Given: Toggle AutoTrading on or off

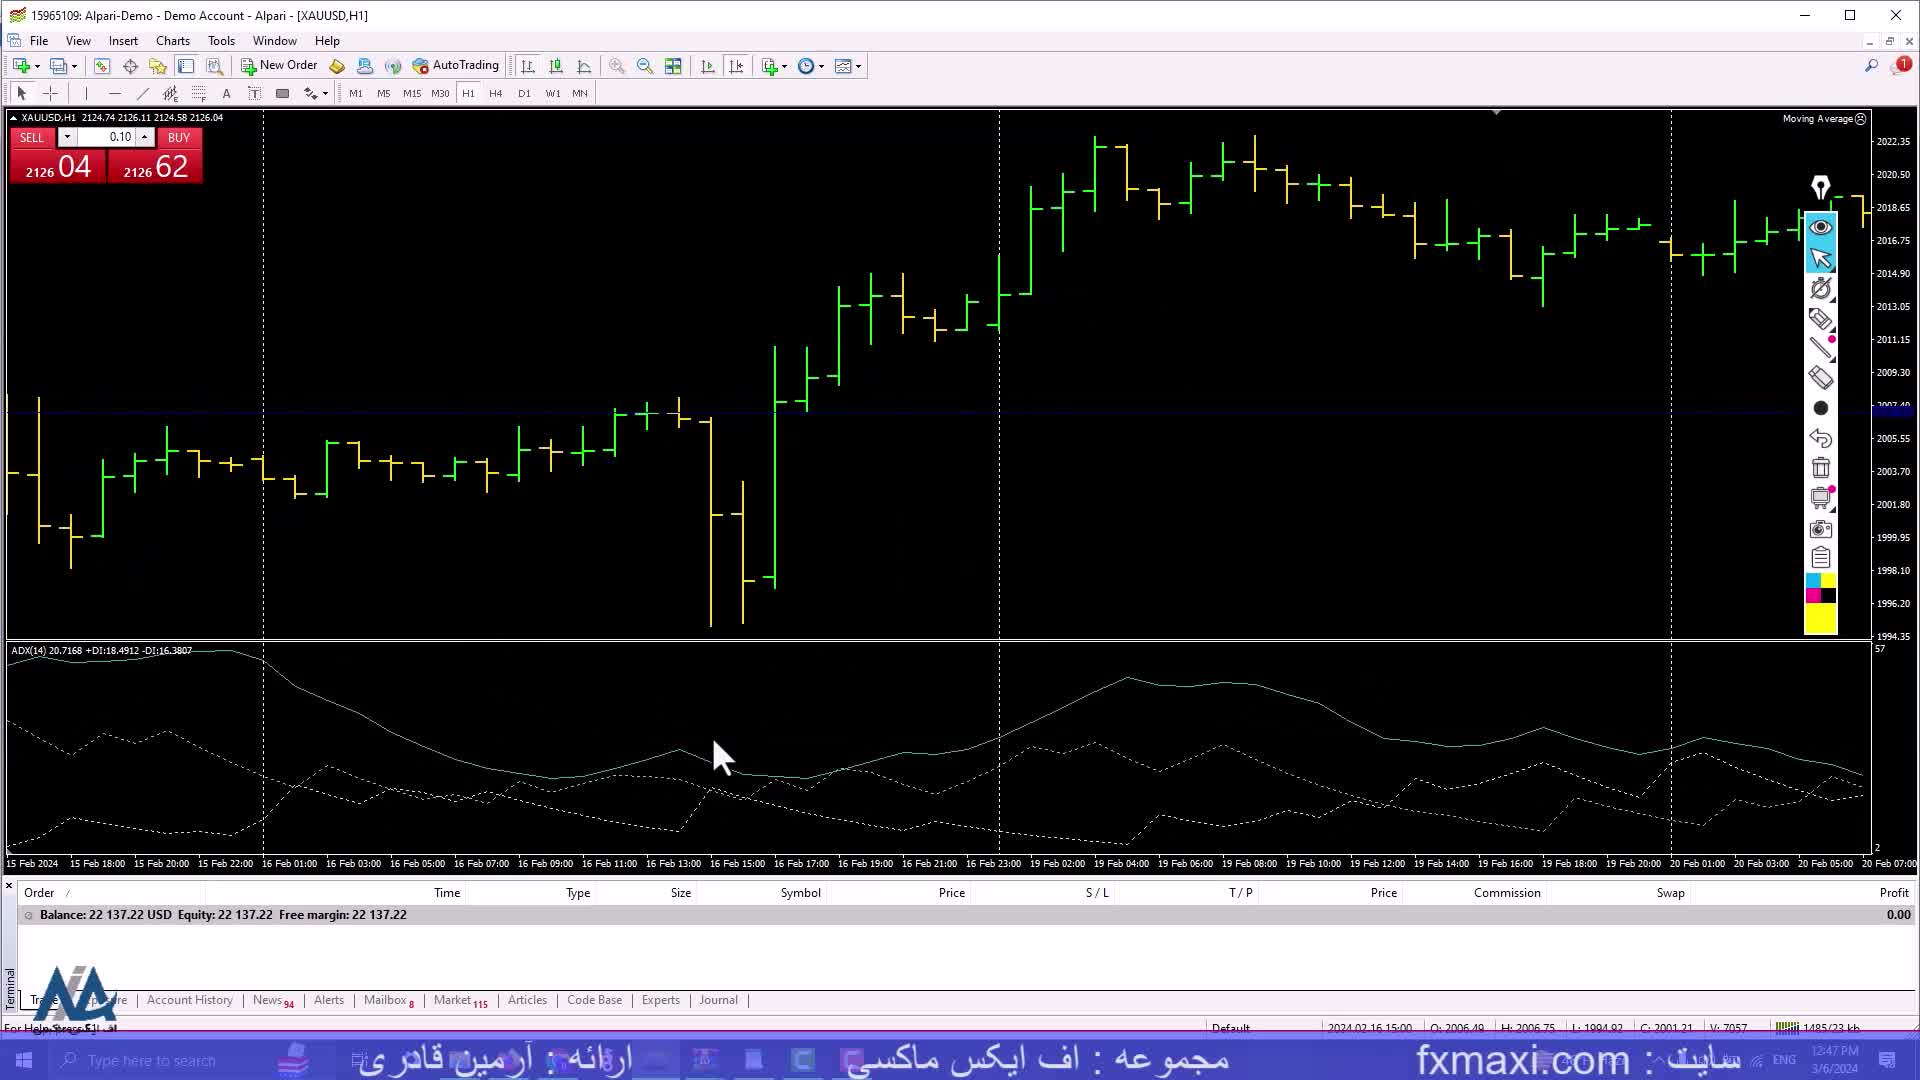Looking at the screenshot, I should click(x=456, y=66).
